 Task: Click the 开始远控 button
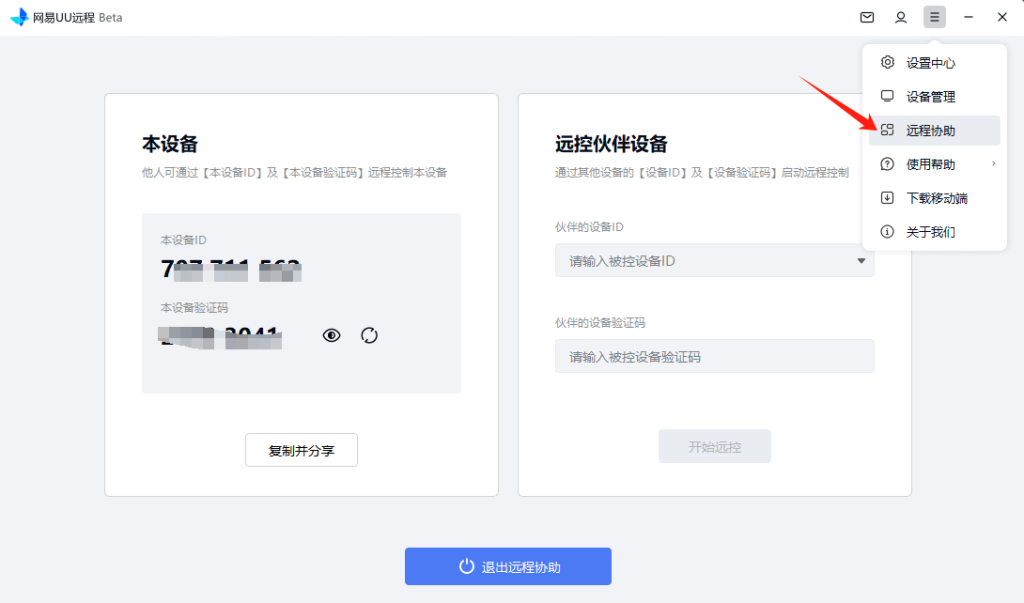[x=714, y=447]
